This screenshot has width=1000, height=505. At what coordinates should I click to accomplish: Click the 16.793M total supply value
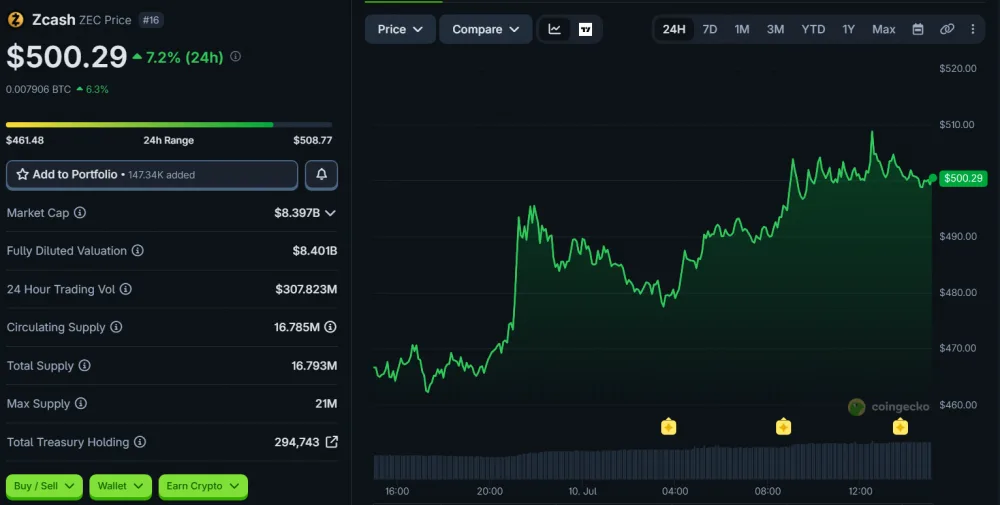point(314,365)
